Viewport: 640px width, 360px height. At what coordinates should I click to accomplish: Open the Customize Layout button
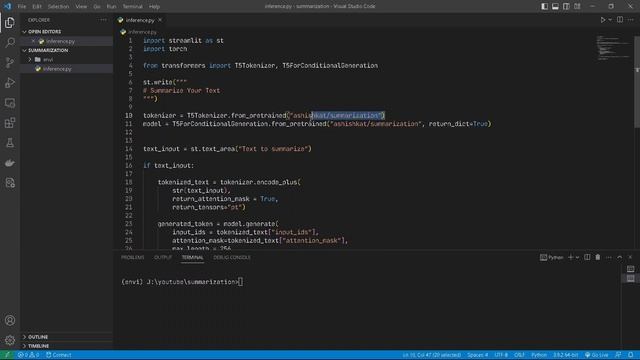click(x=577, y=6)
